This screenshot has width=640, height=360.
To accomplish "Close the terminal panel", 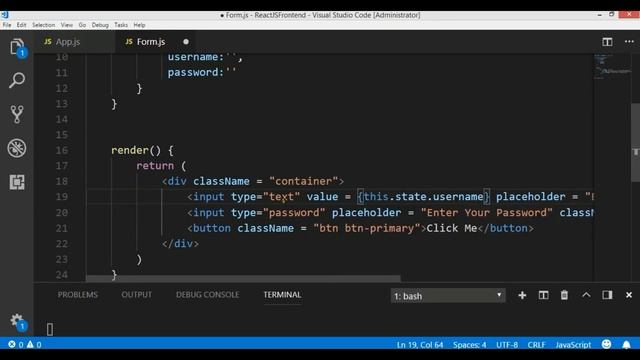I will coord(629,295).
